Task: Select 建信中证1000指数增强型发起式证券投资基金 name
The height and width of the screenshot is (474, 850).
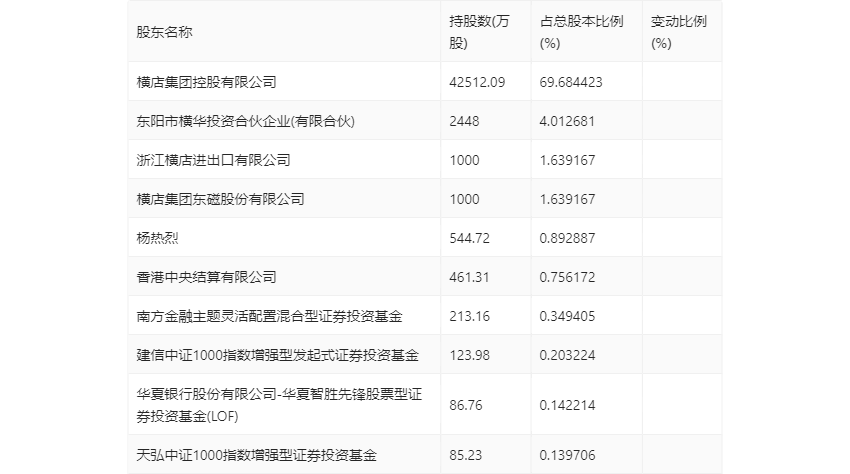Action: tap(278, 355)
